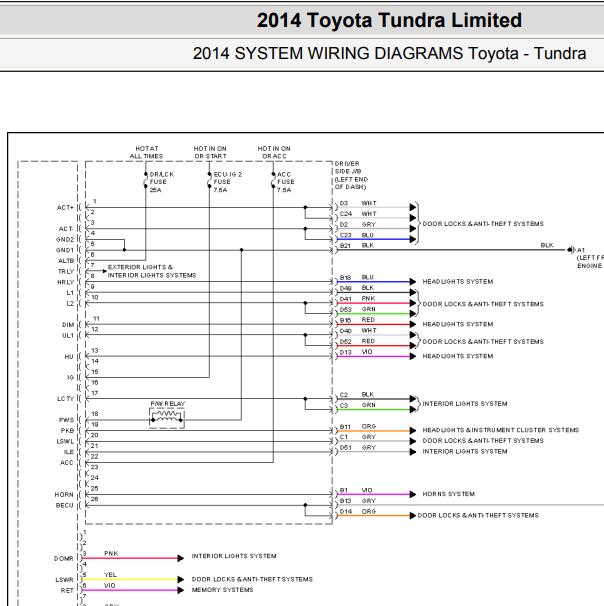This screenshot has width=604, height=606.
Task: Select the GND2 pin label
Action: click(x=65, y=240)
